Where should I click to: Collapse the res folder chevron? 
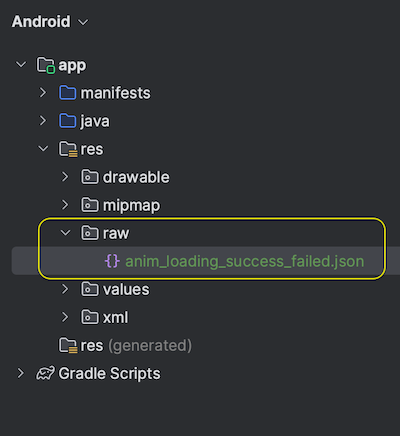pos(43,148)
